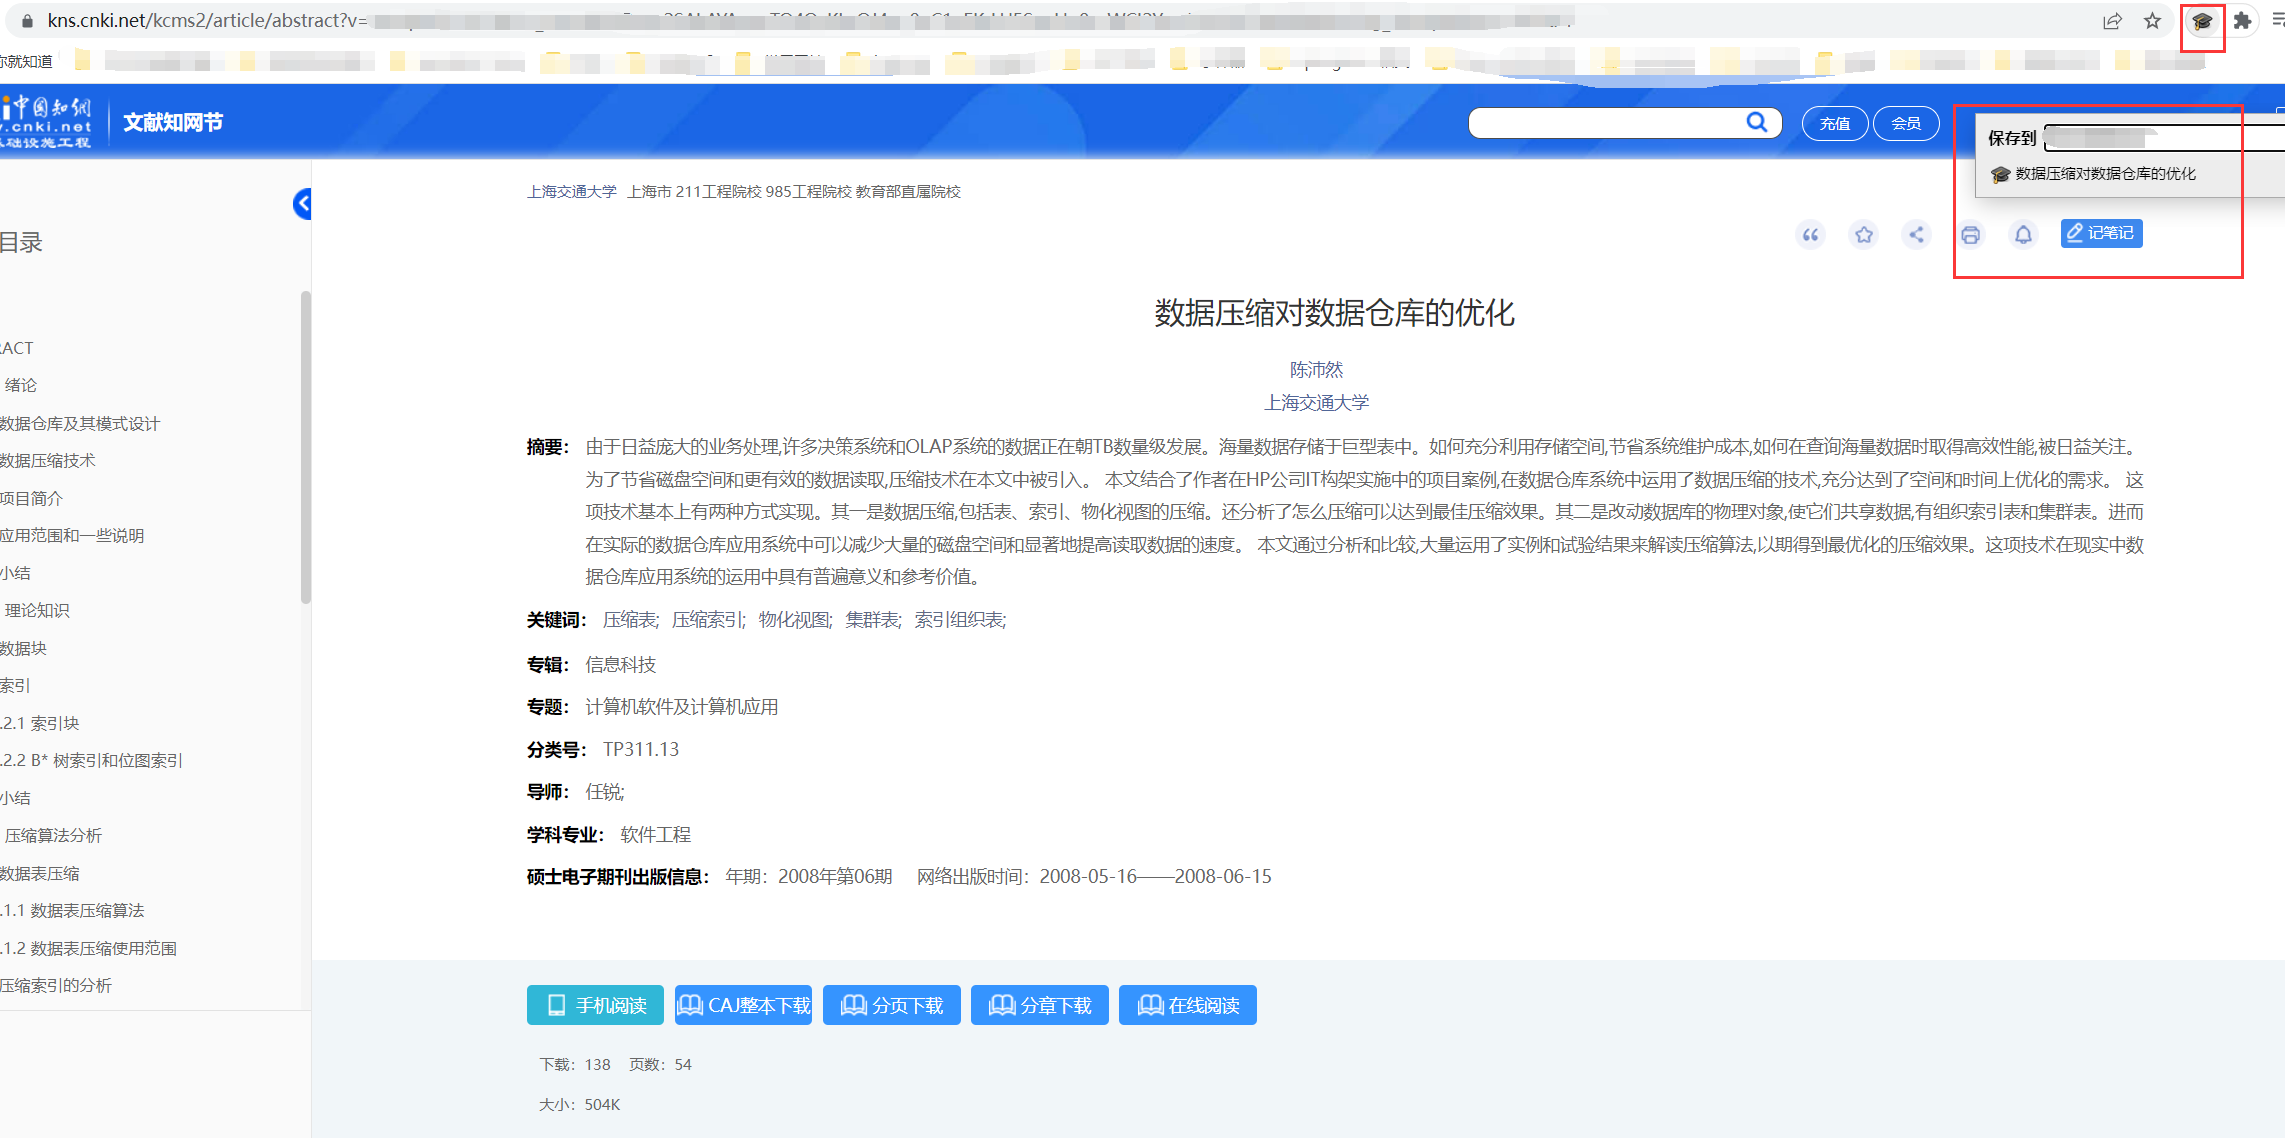Click the quote citation icon
This screenshot has width=2285, height=1138.
tap(1810, 234)
